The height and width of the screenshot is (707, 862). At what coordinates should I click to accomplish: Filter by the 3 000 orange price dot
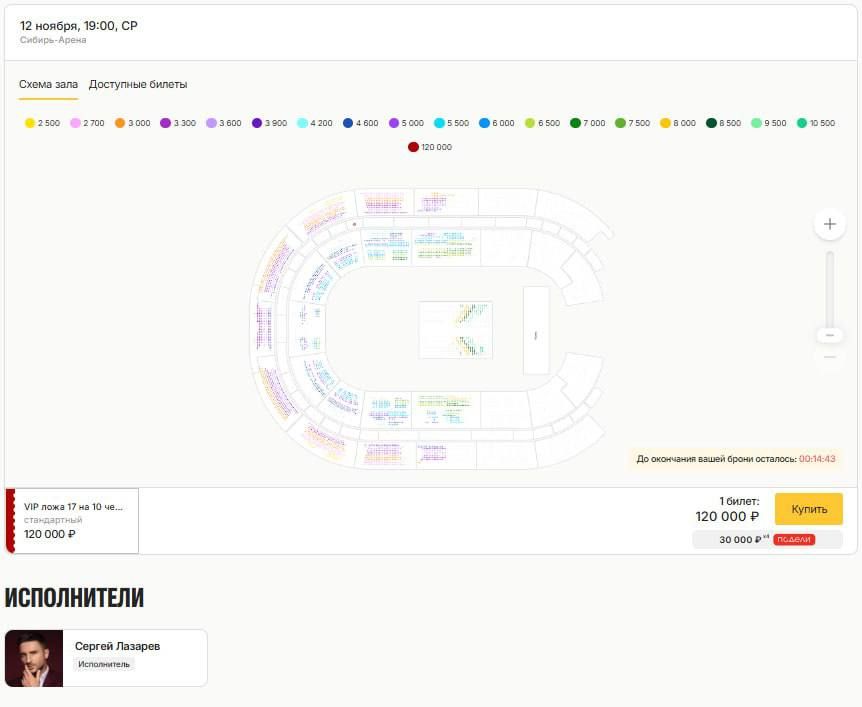click(x=120, y=123)
